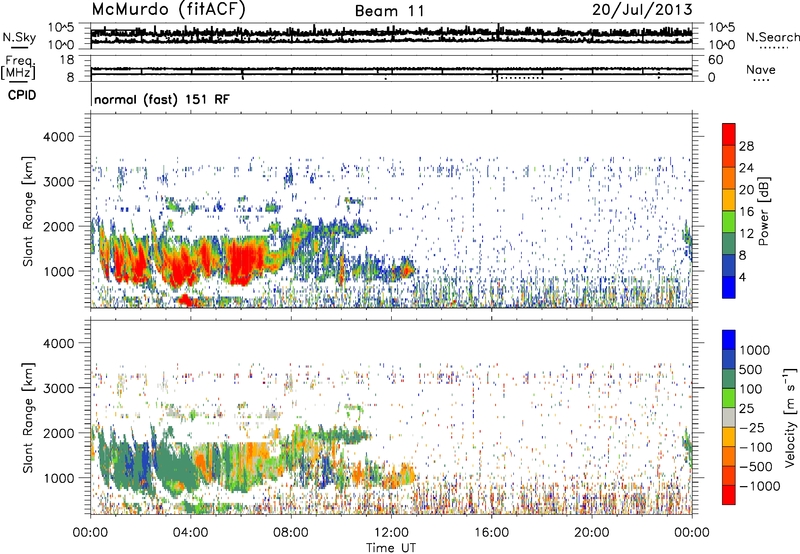Click the "60" tick beside the Nave axis
The image size is (800, 554).
[x=715, y=60]
